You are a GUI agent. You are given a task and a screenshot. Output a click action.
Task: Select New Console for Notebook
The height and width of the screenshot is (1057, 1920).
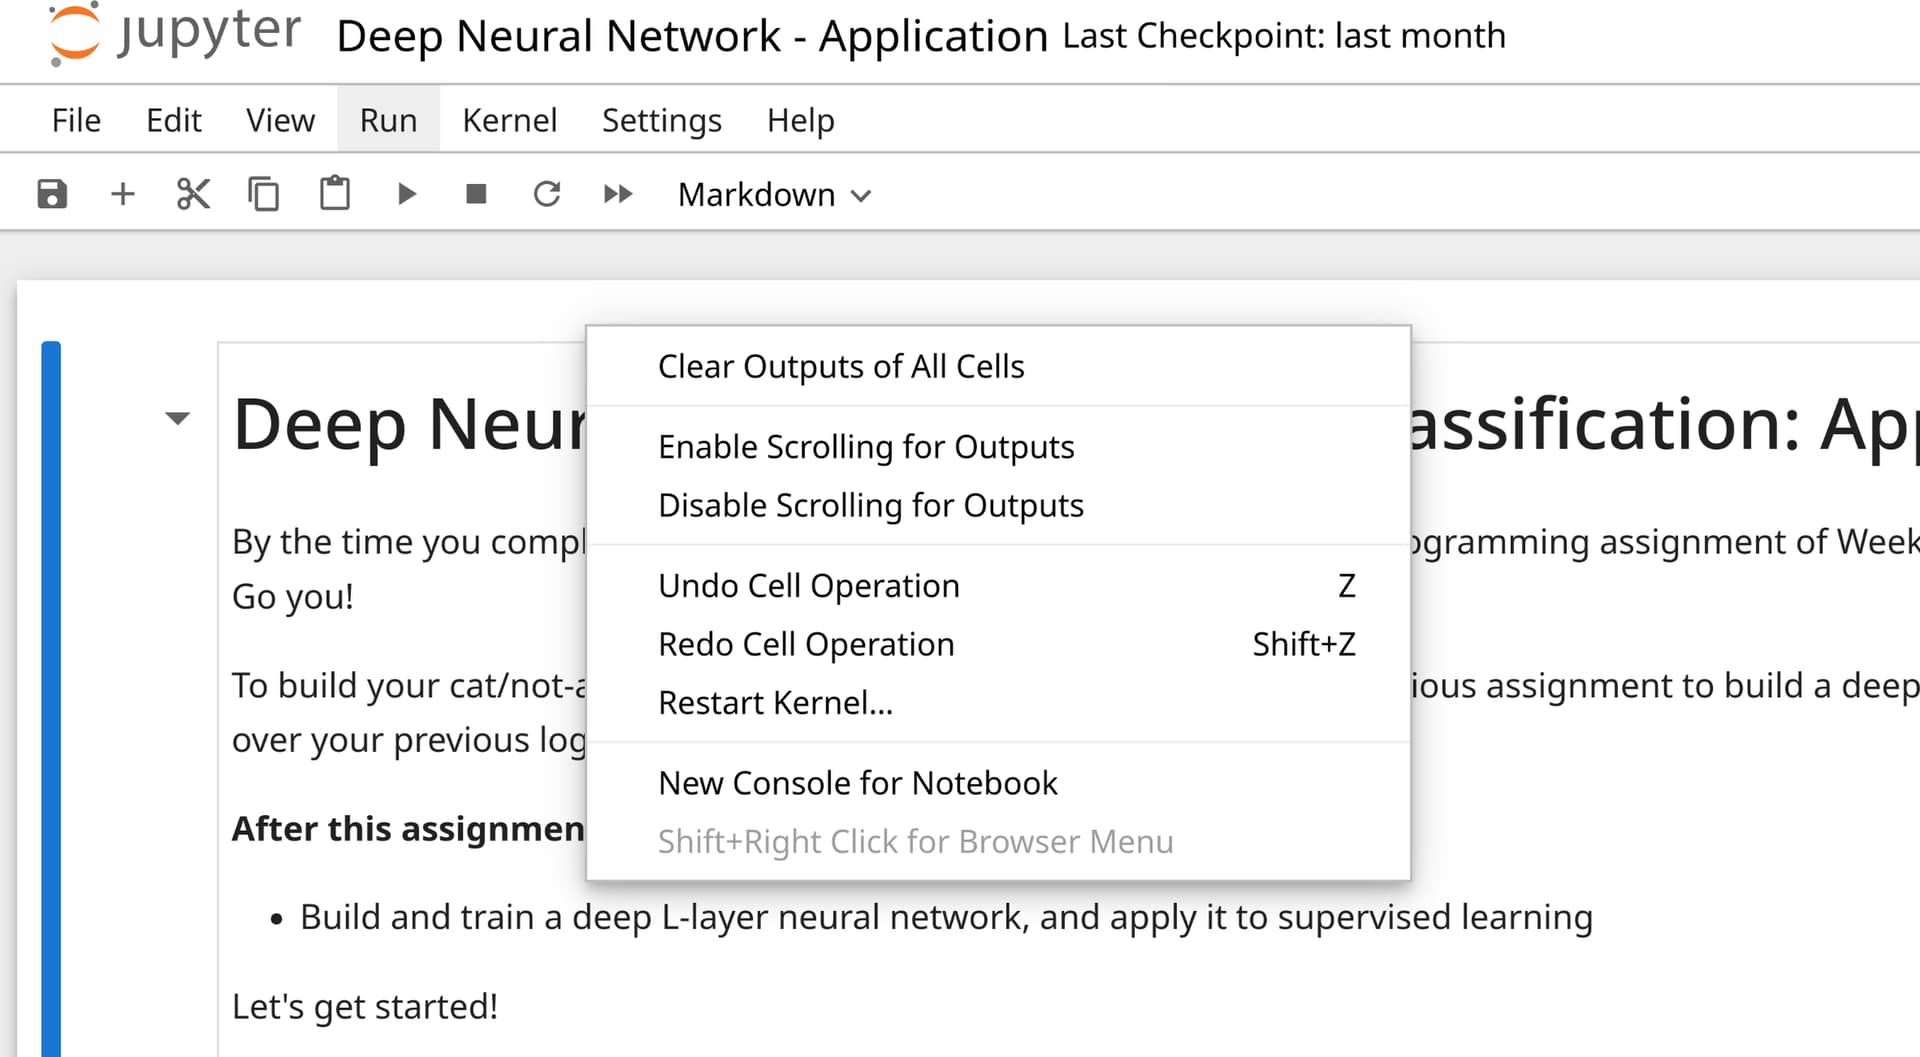click(857, 782)
